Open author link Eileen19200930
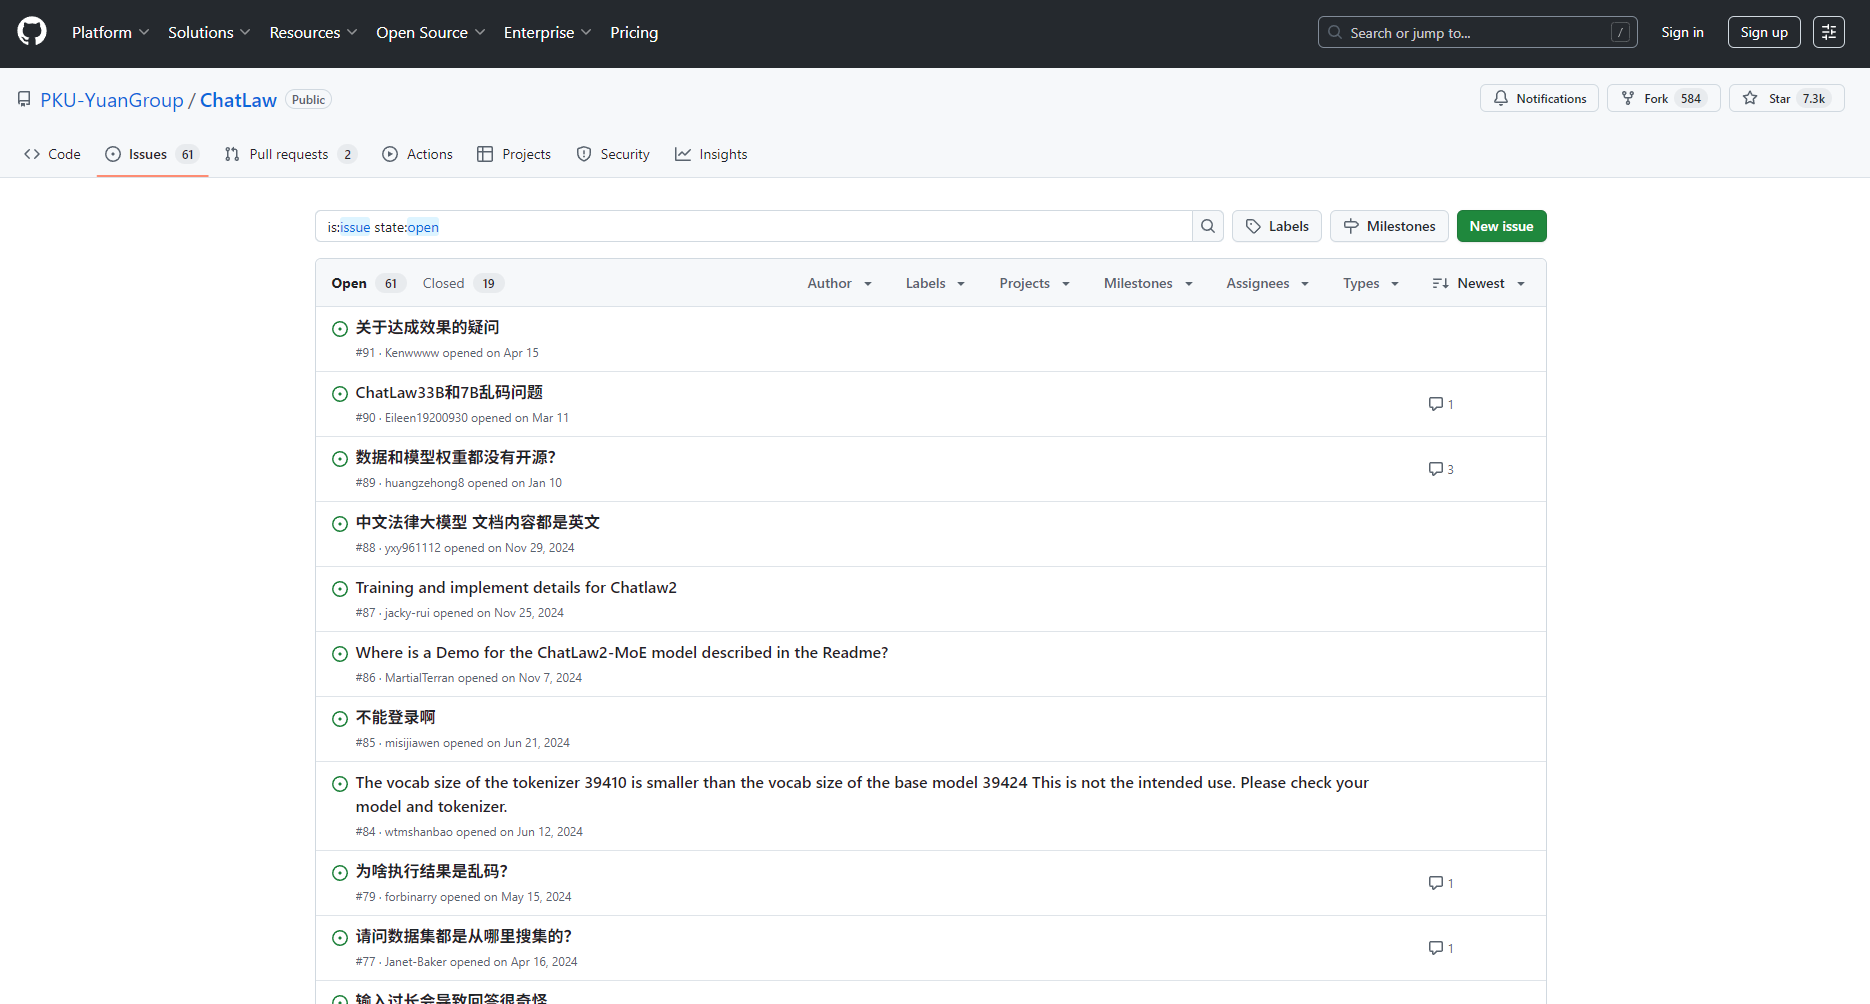Viewport: 1870px width, 1004px height. pyautogui.click(x=426, y=418)
